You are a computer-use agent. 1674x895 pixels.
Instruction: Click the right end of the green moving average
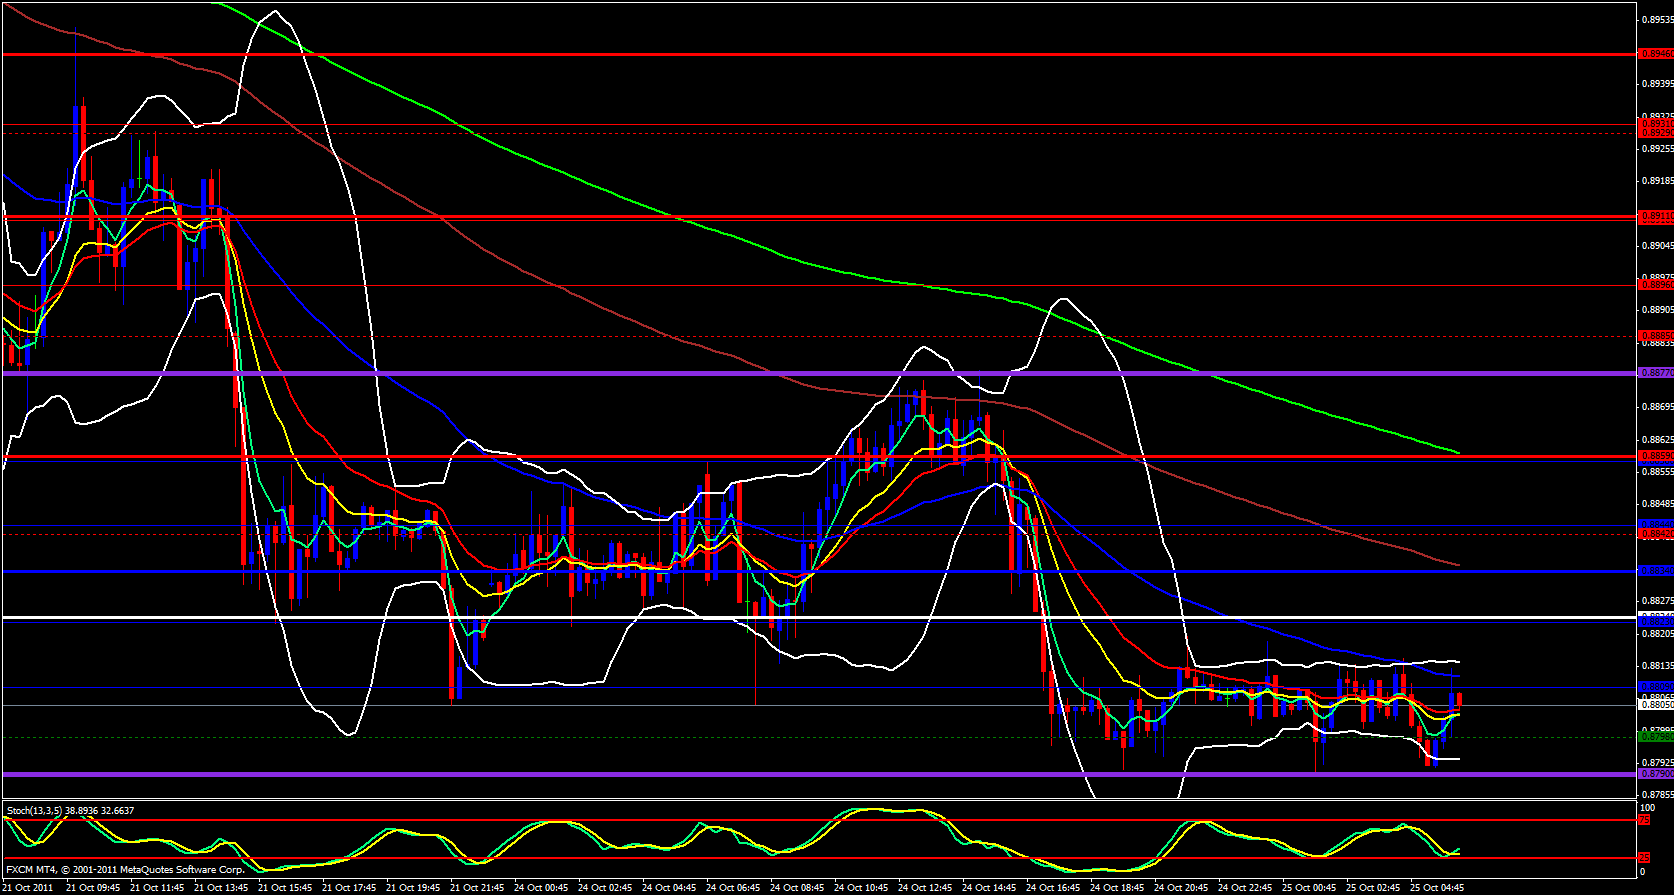1458,453
